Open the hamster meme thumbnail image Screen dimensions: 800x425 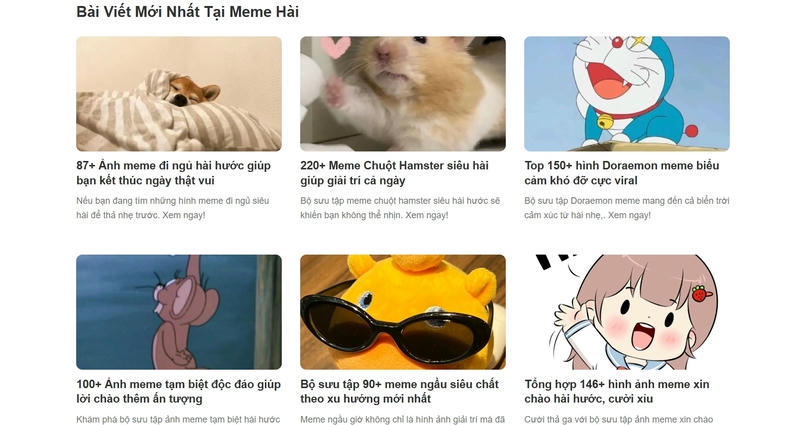click(x=403, y=93)
